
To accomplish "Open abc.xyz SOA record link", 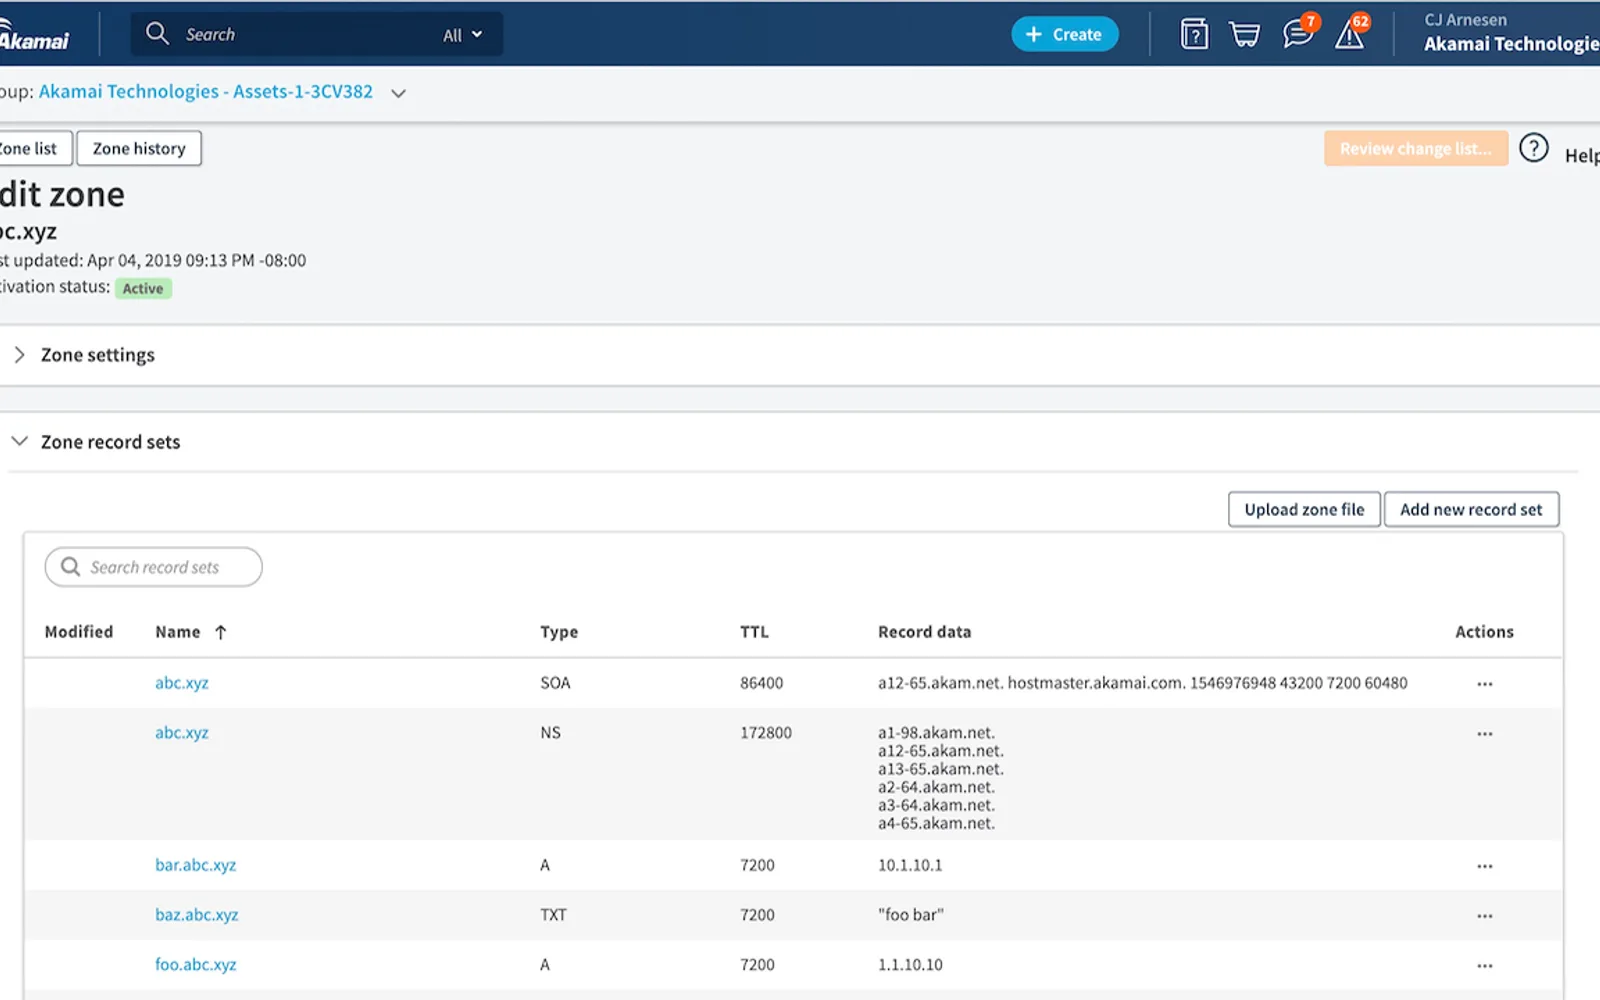I will click(182, 683).
